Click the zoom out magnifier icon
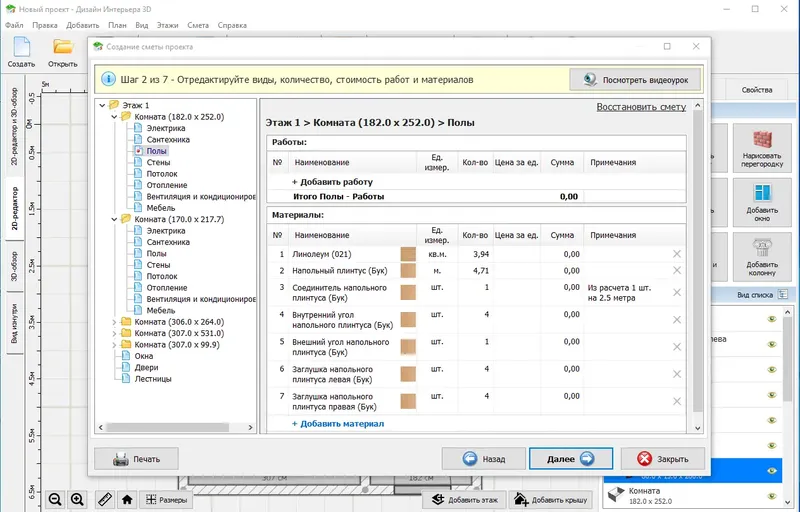The image size is (800, 512). pos(55,500)
